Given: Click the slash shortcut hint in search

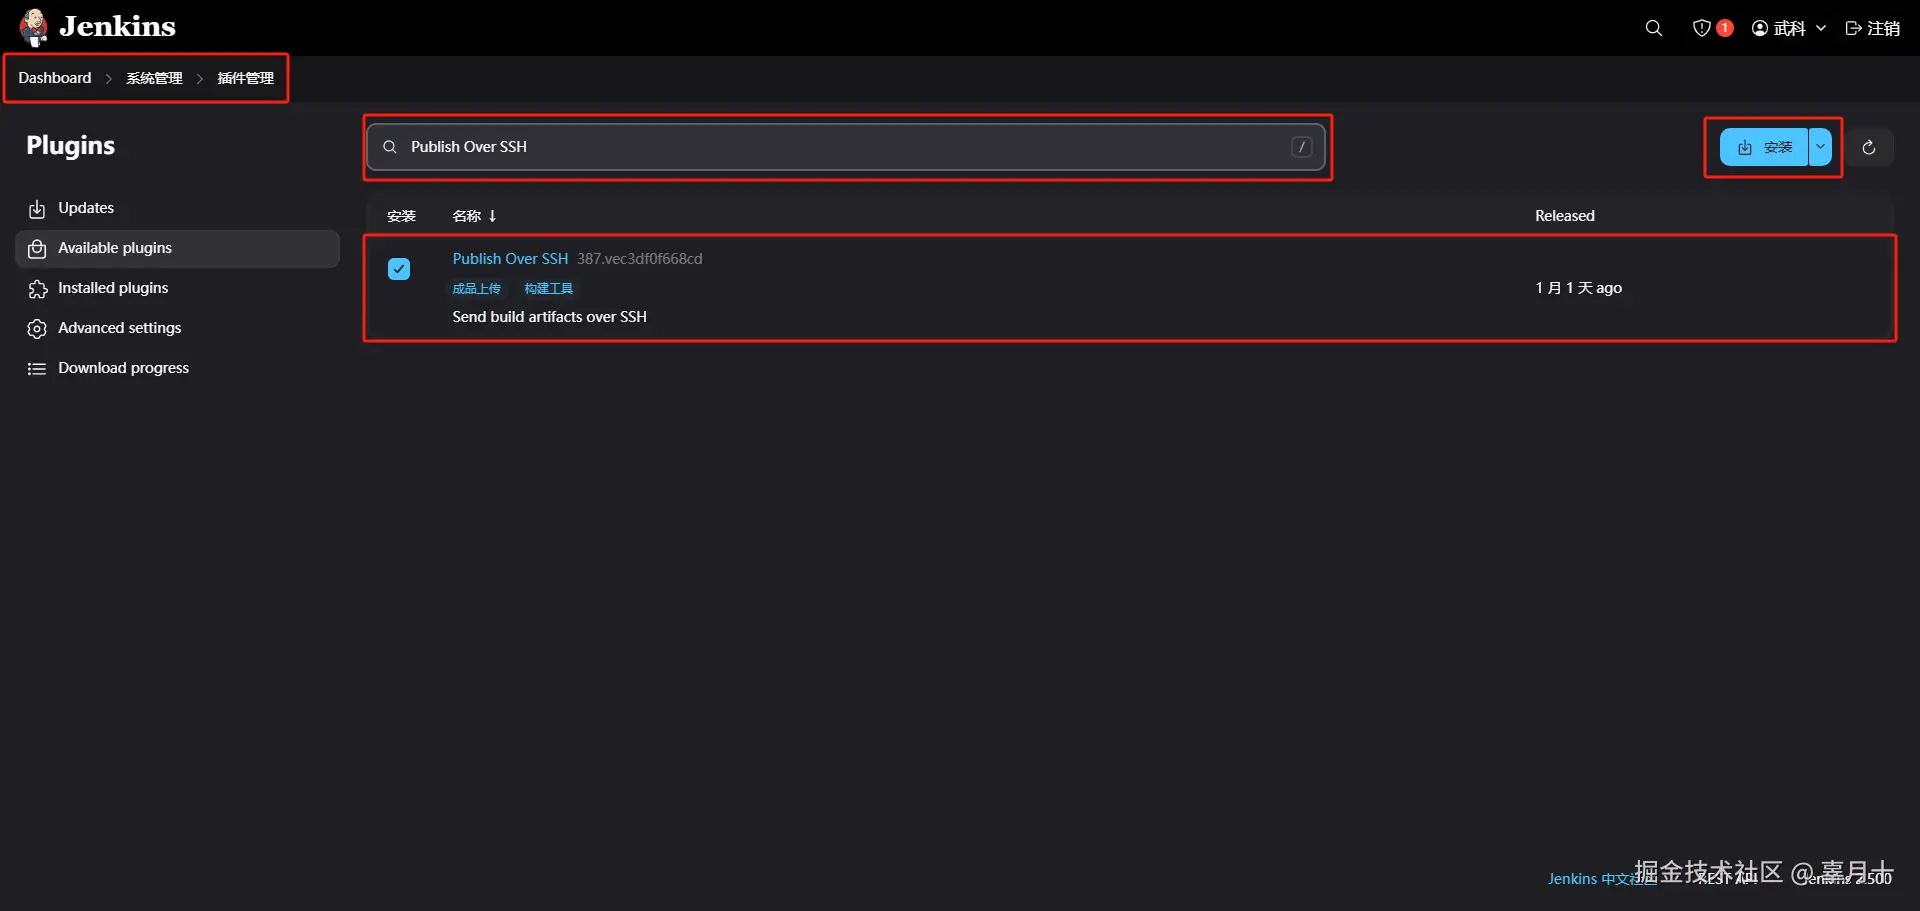Looking at the screenshot, I should 1301,147.
